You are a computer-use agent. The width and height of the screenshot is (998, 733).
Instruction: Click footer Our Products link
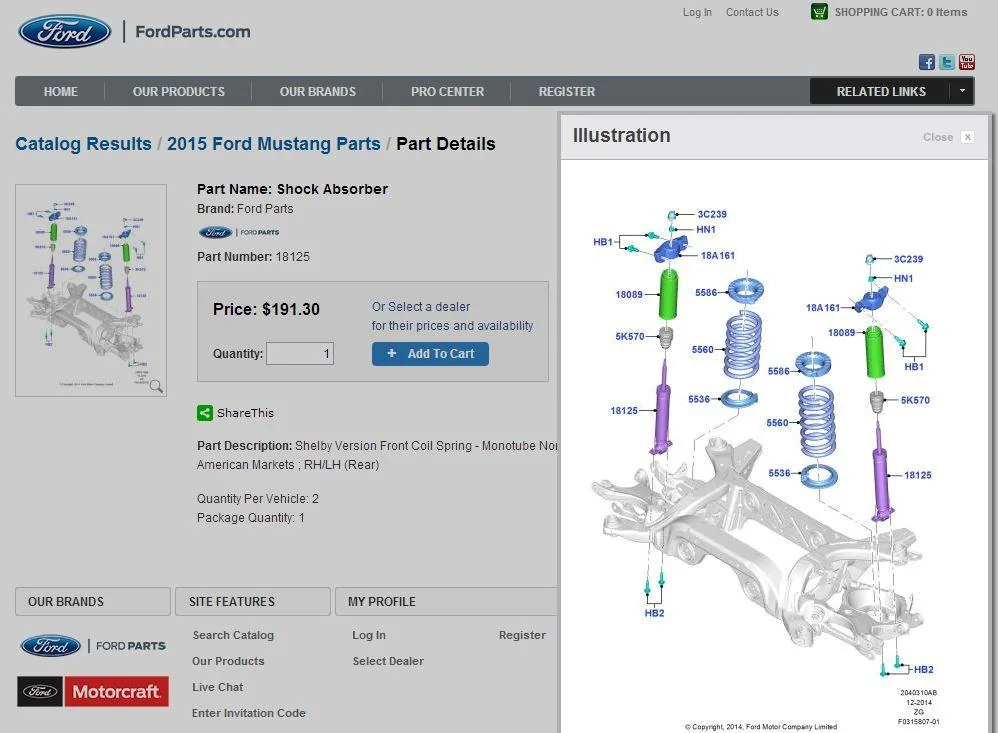click(228, 661)
